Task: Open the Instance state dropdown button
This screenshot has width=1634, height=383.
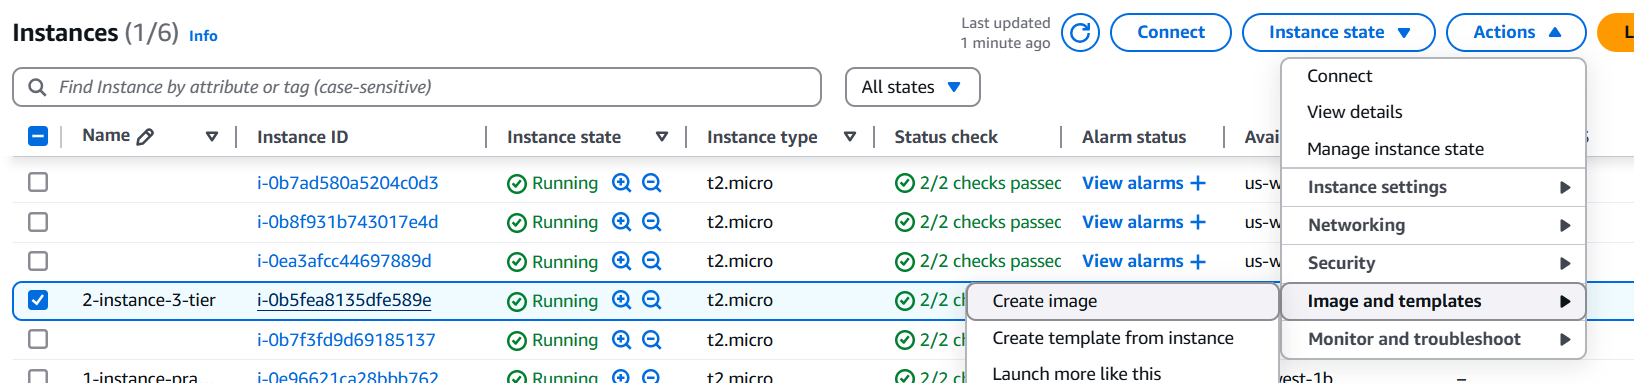Action: [x=1339, y=32]
